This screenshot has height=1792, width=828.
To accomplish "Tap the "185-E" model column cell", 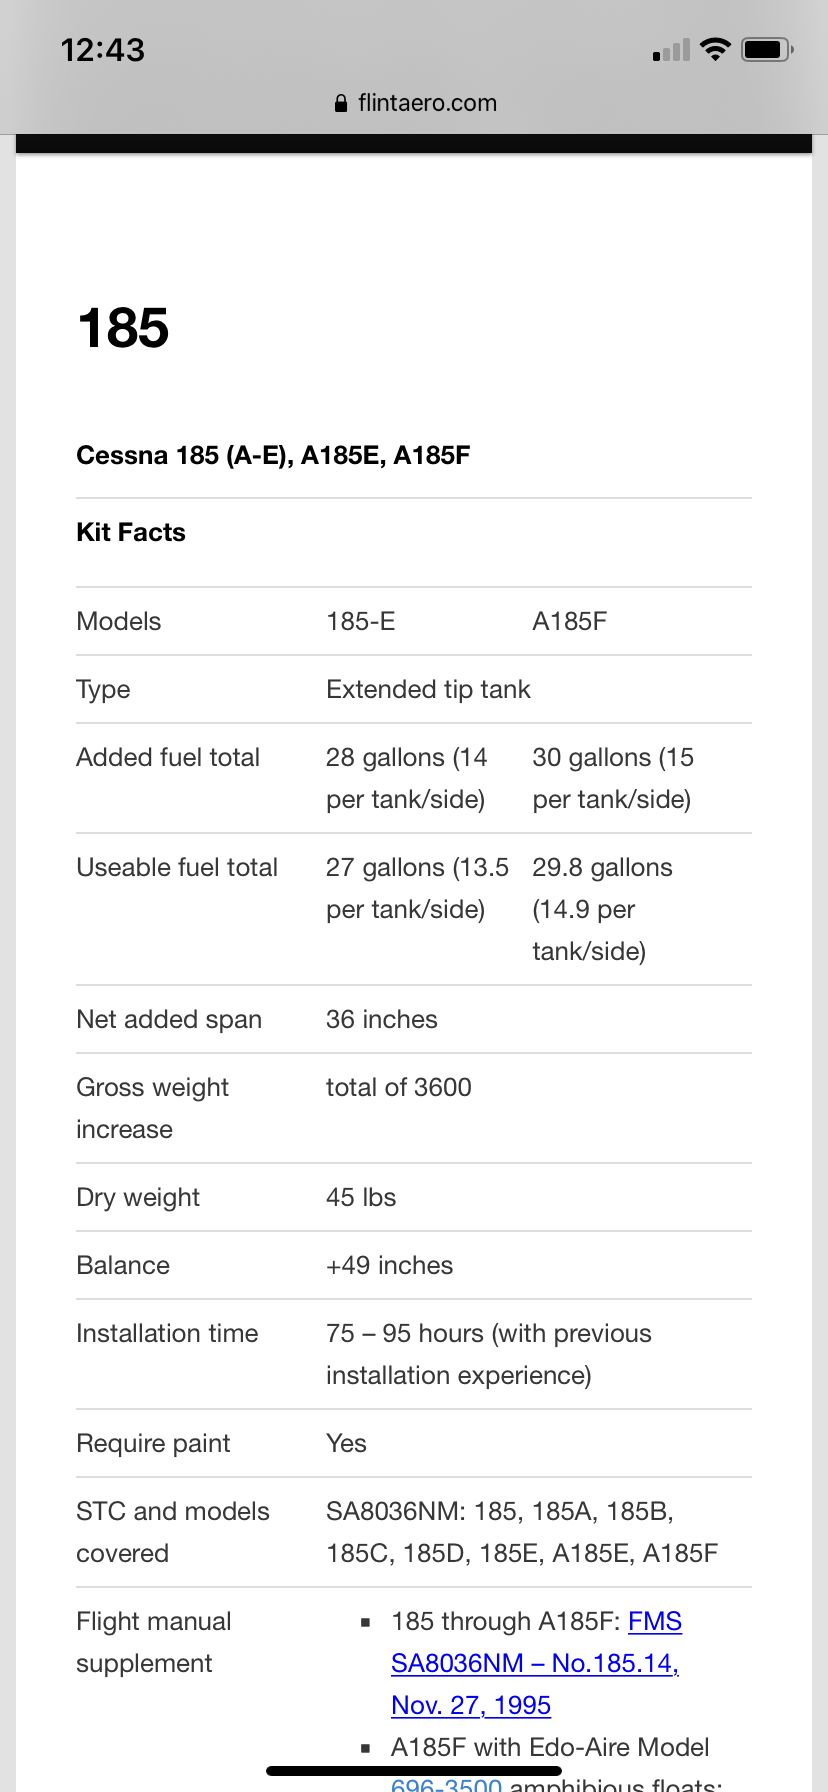I will 361,621.
